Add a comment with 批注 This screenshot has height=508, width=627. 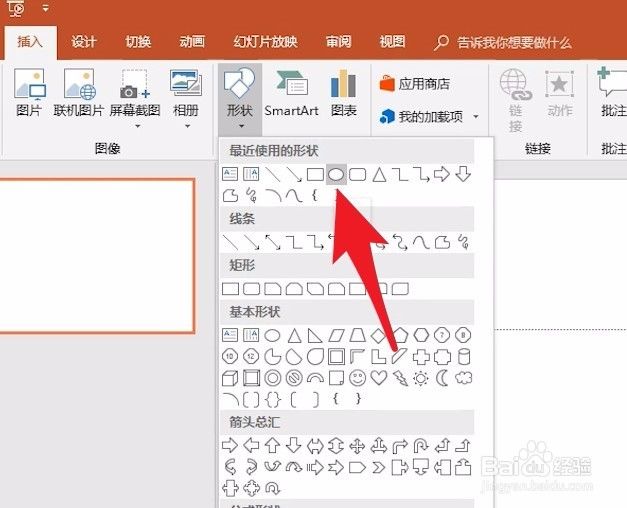pyautogui.click(x=613, y=93)
